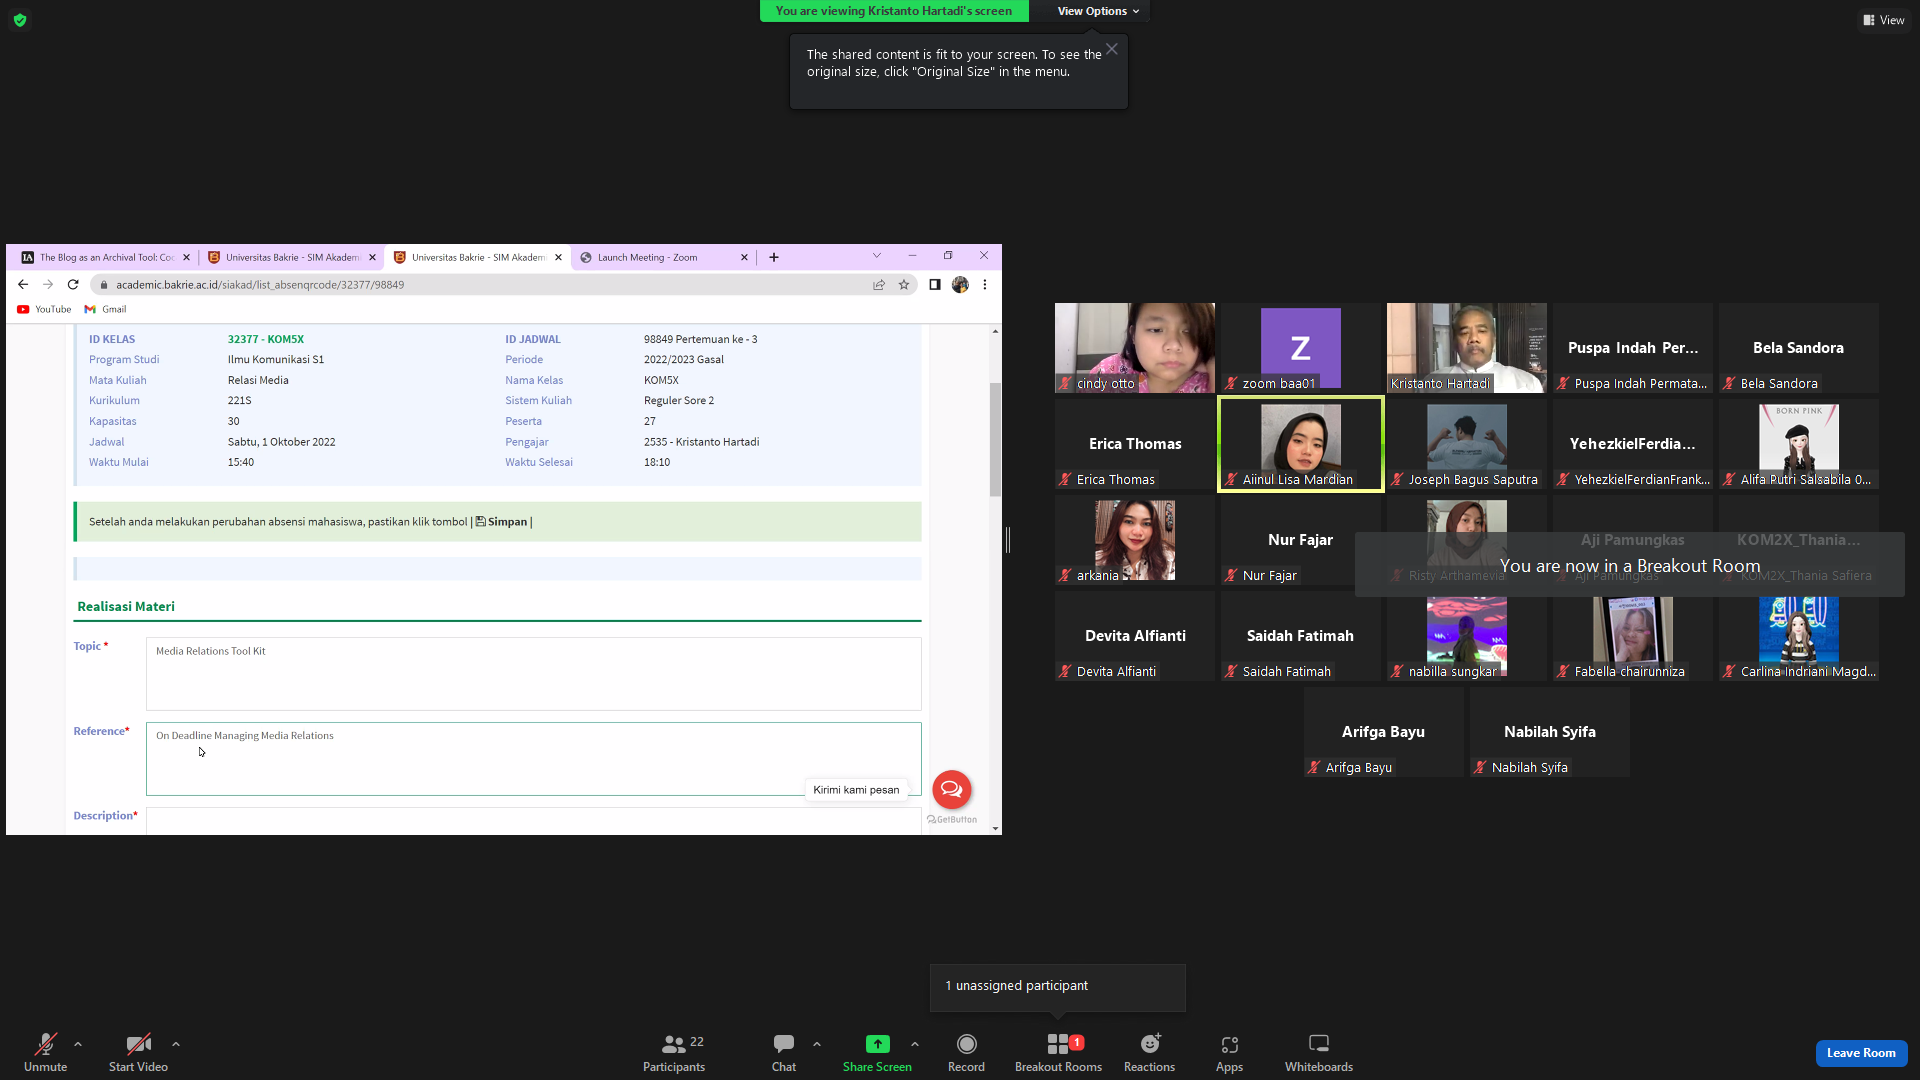Go back in the browser
Viewport: 1920px width, 1080px height.
click(23, 285)
